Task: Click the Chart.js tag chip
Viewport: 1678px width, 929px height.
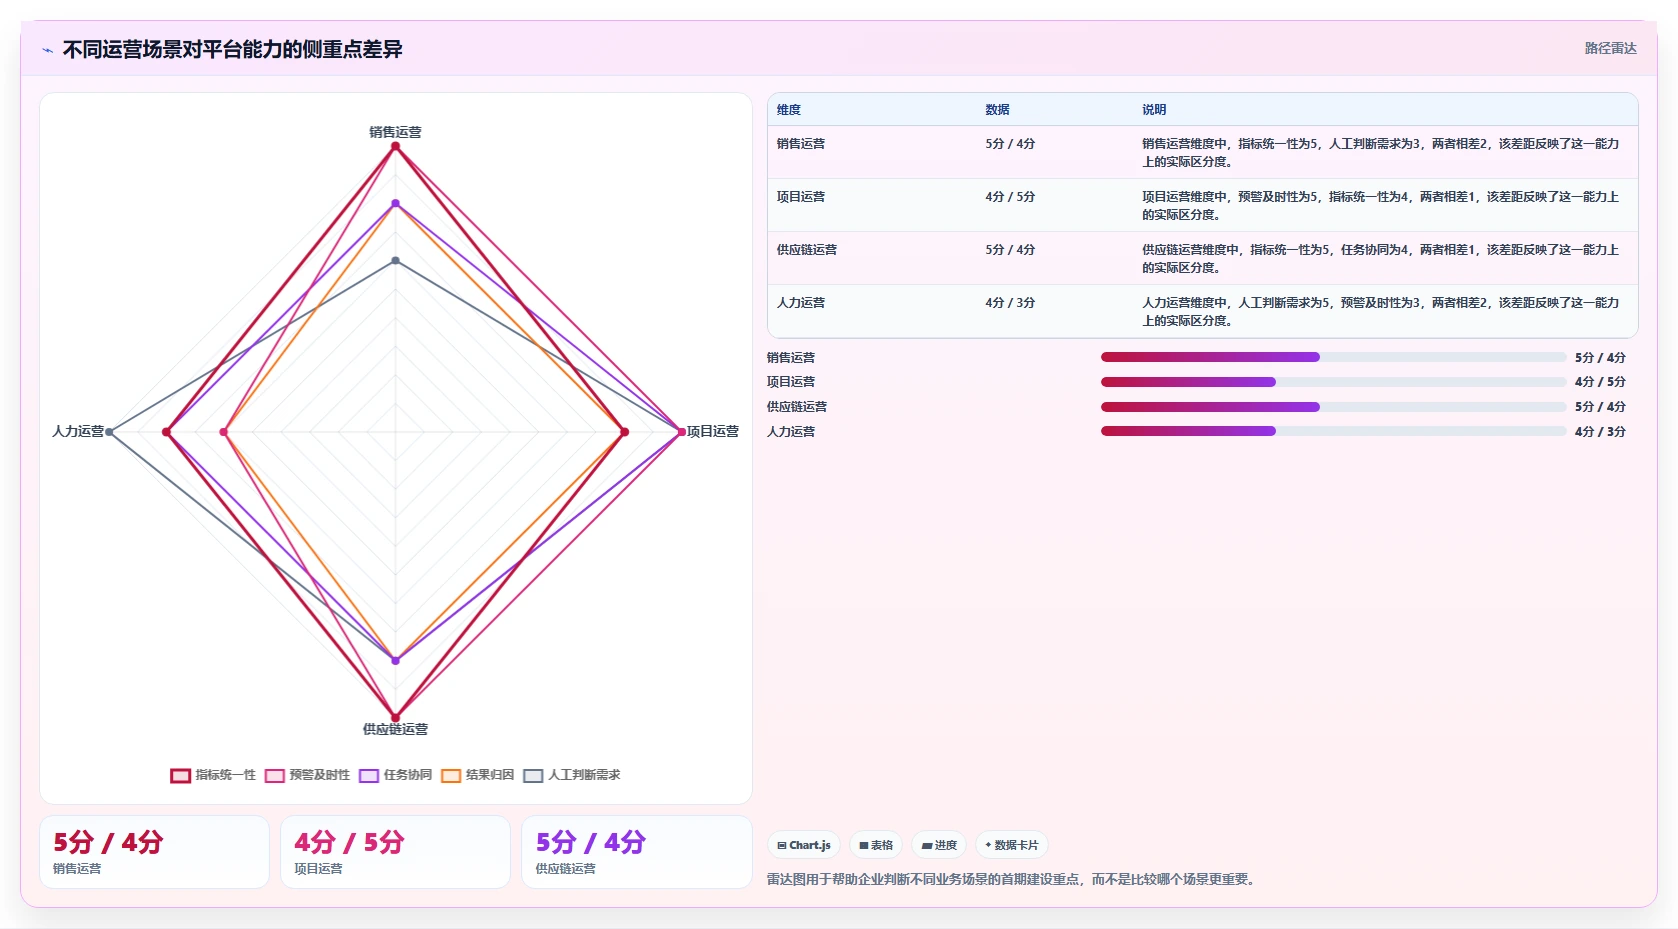Action: click(804, 845)
